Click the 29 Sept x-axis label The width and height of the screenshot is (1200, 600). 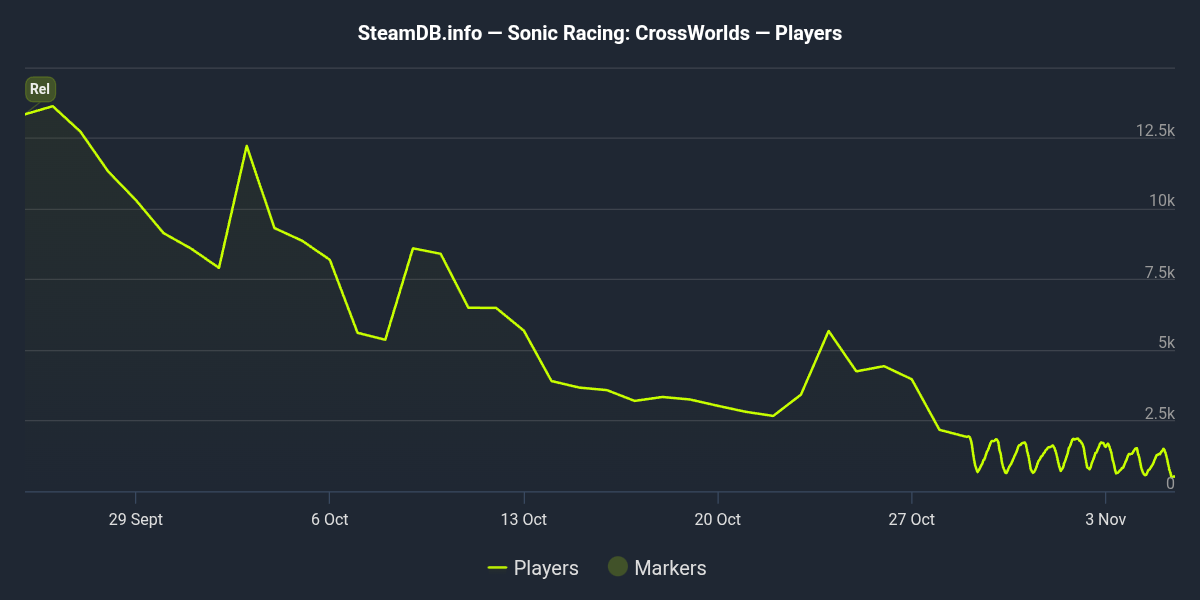tap(135, 519)
